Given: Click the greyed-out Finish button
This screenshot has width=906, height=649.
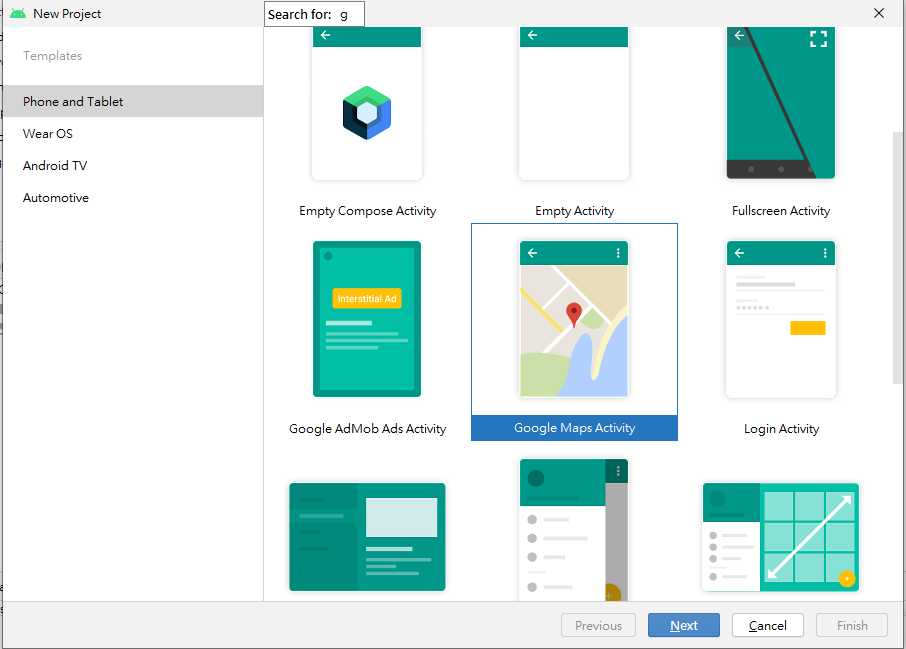Looking at the screenshot, I should [x=852, y=625].
